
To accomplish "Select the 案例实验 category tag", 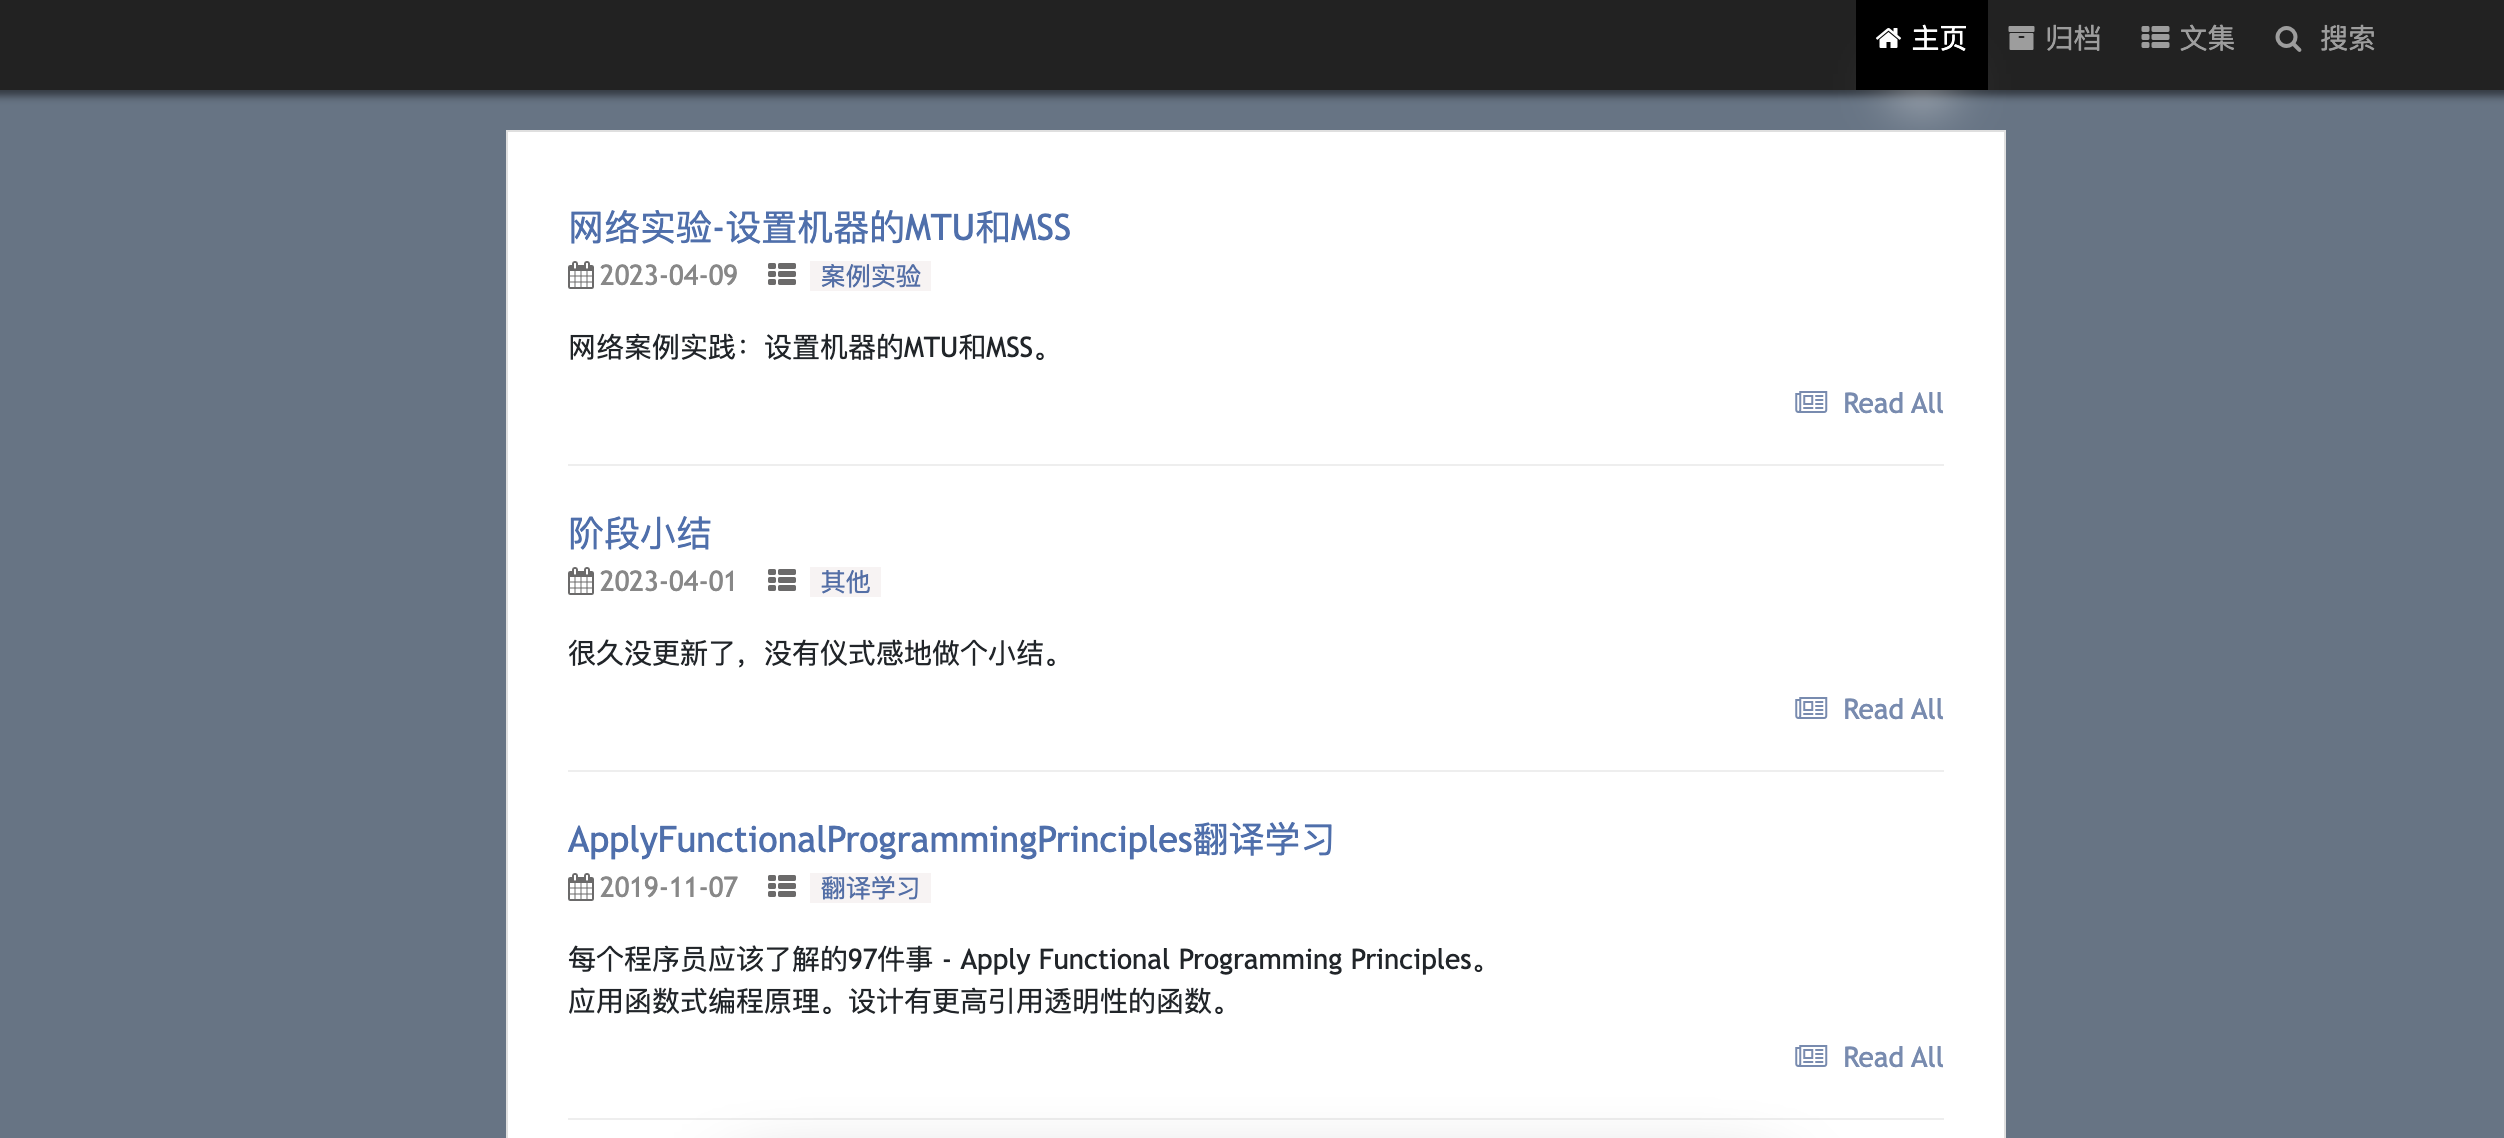I will (x=870, y=276).
